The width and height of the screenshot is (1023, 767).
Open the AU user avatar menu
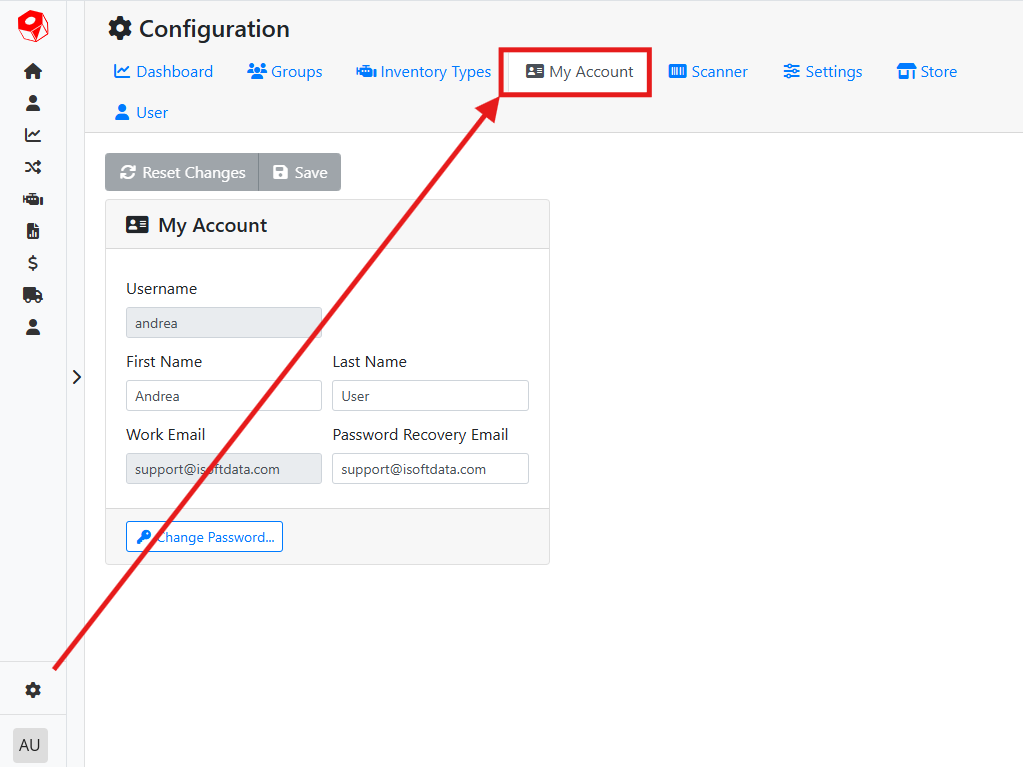click(30, 745)
